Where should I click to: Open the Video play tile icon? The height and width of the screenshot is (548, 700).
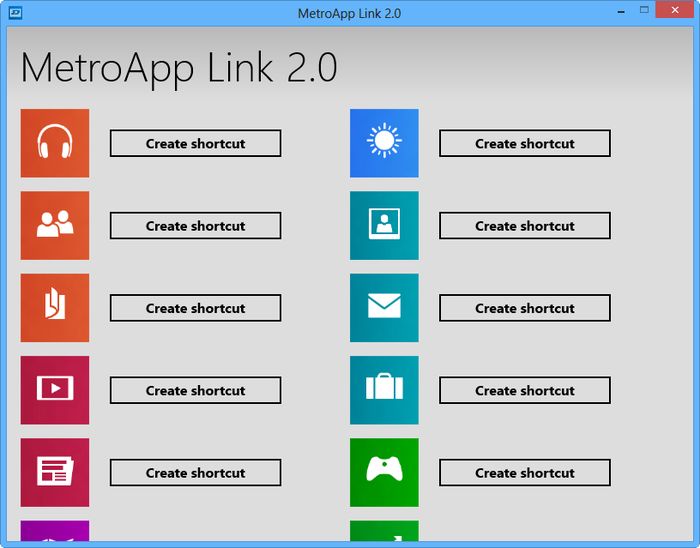(x=55, y=390)
